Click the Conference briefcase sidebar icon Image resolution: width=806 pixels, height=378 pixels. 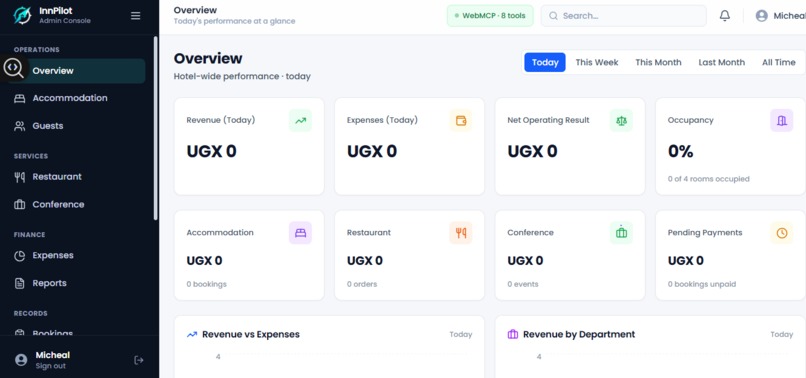click(x=20, y=205)
